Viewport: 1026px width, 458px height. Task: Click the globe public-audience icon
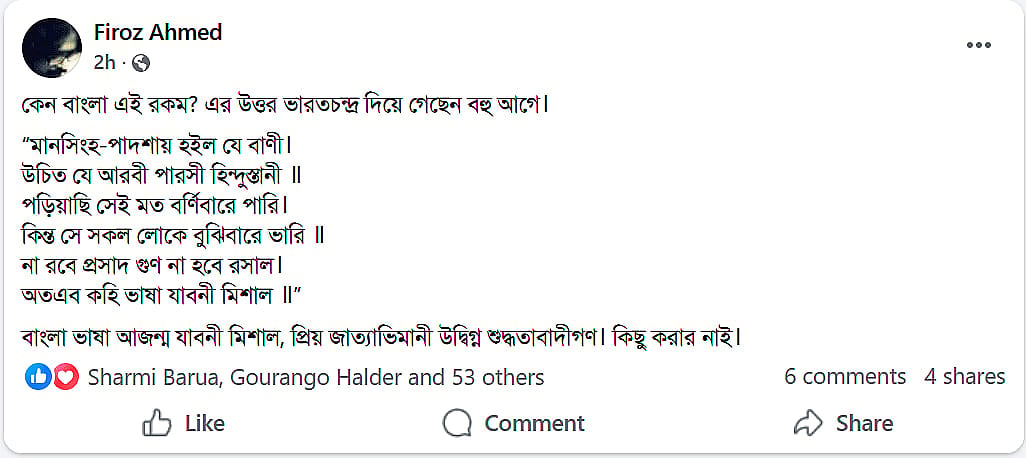coord(141,63)
